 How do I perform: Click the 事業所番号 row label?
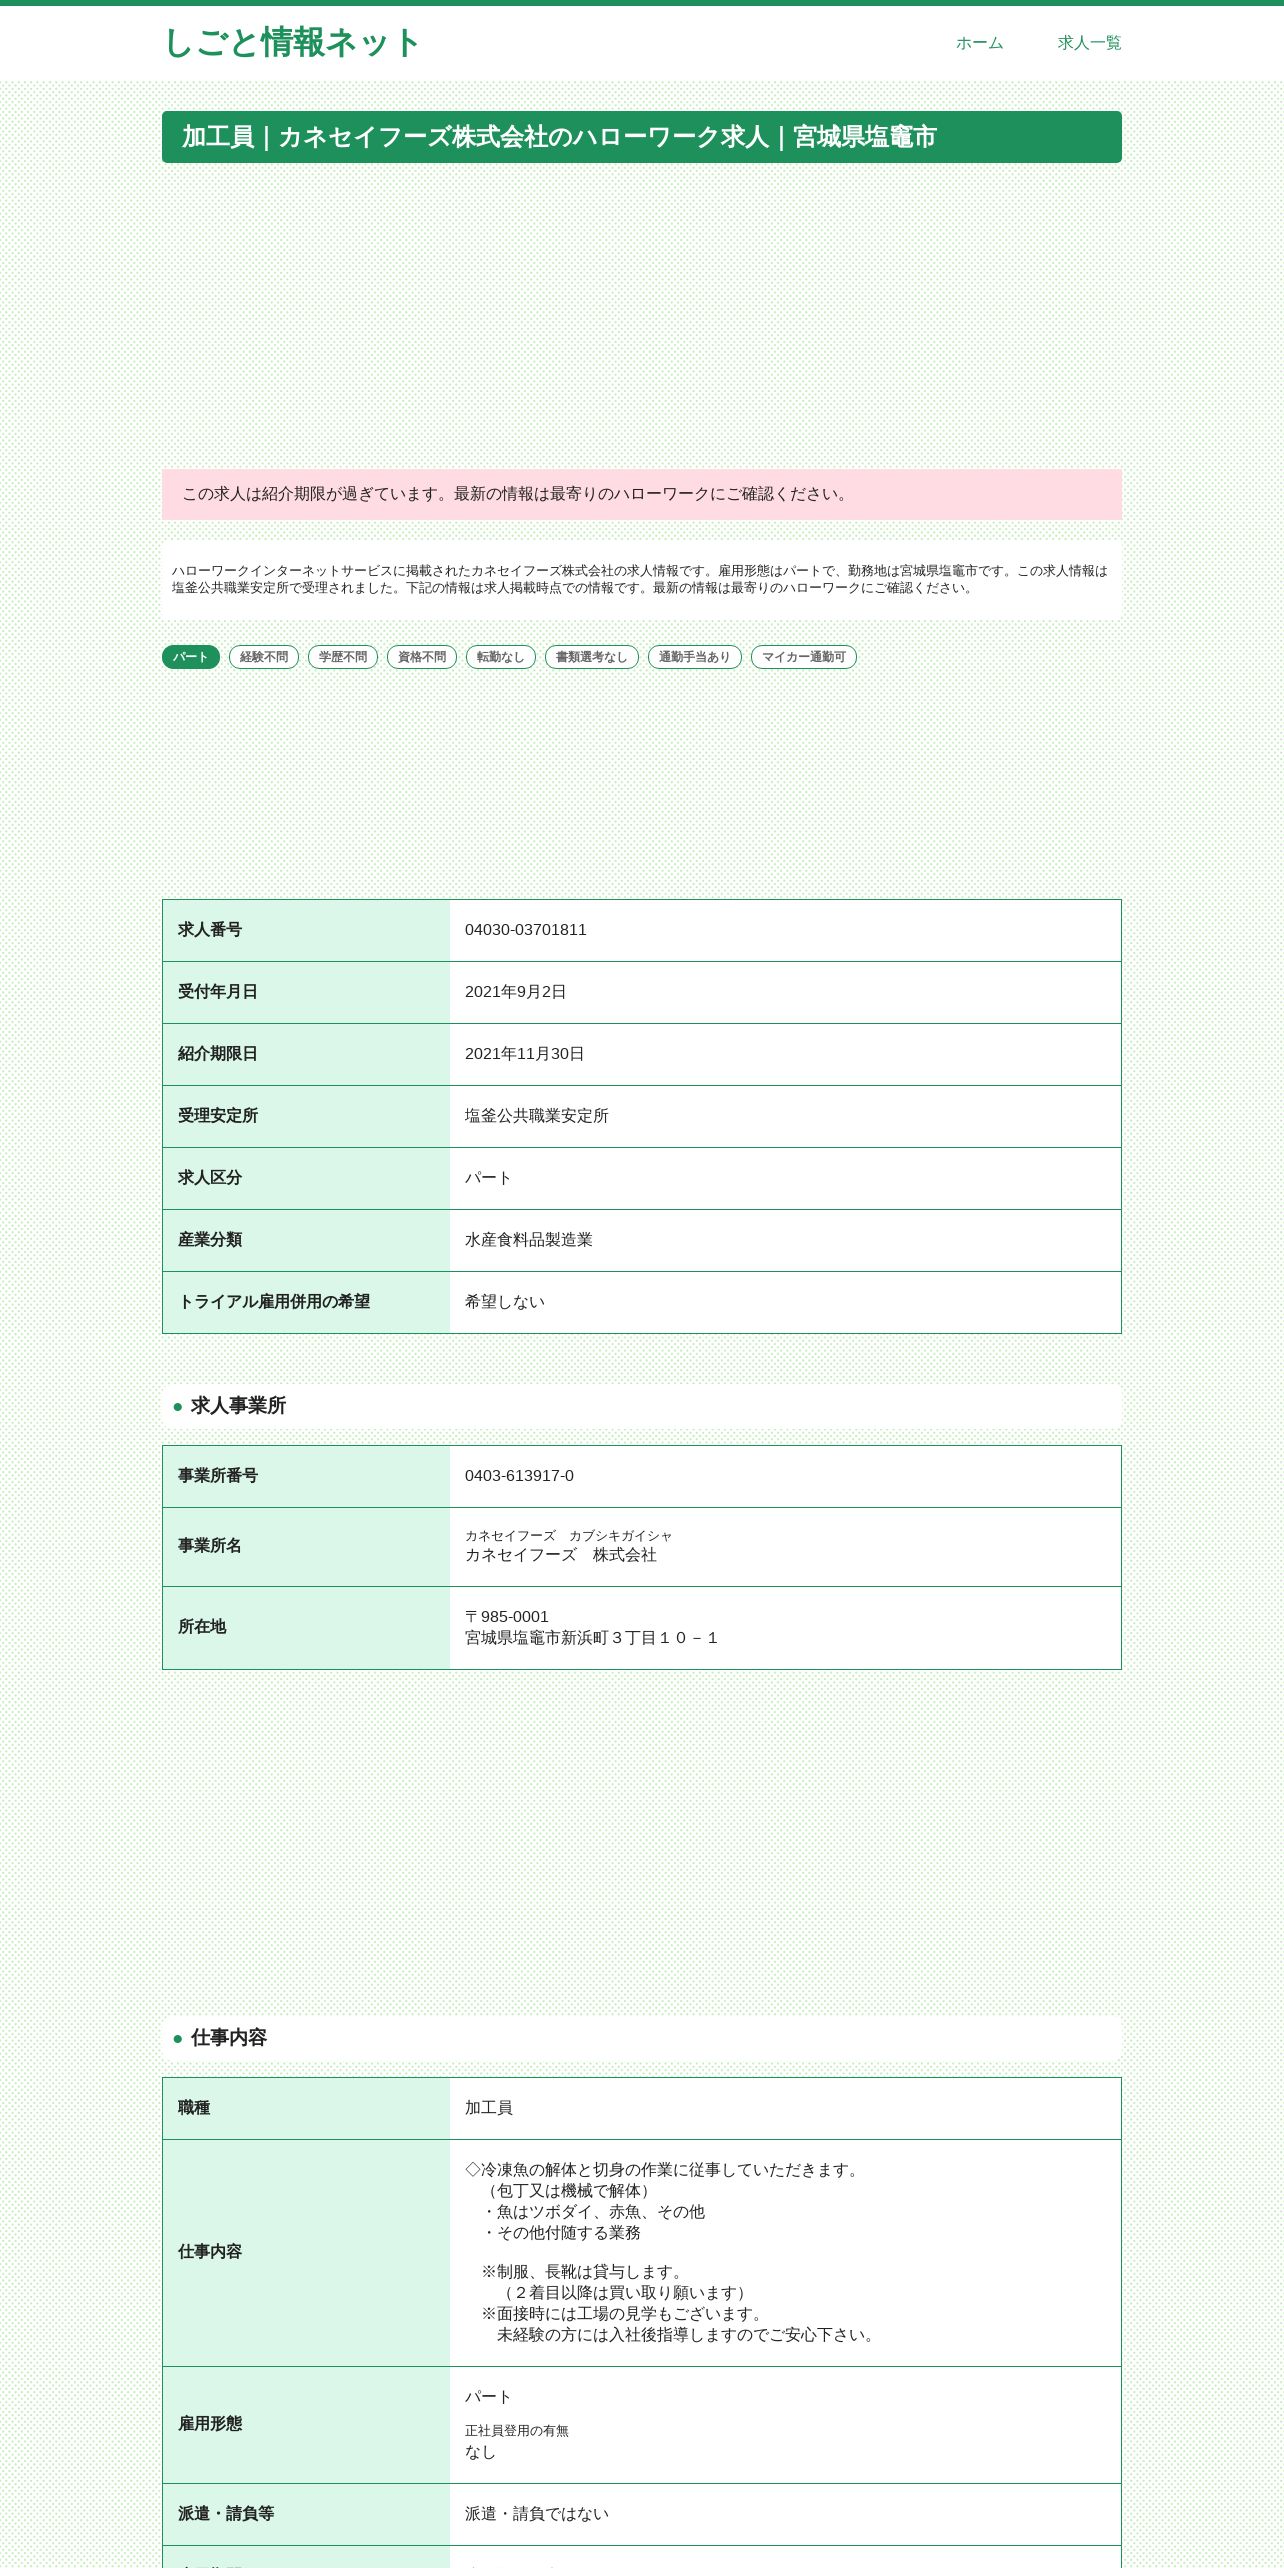(218, 1476)
